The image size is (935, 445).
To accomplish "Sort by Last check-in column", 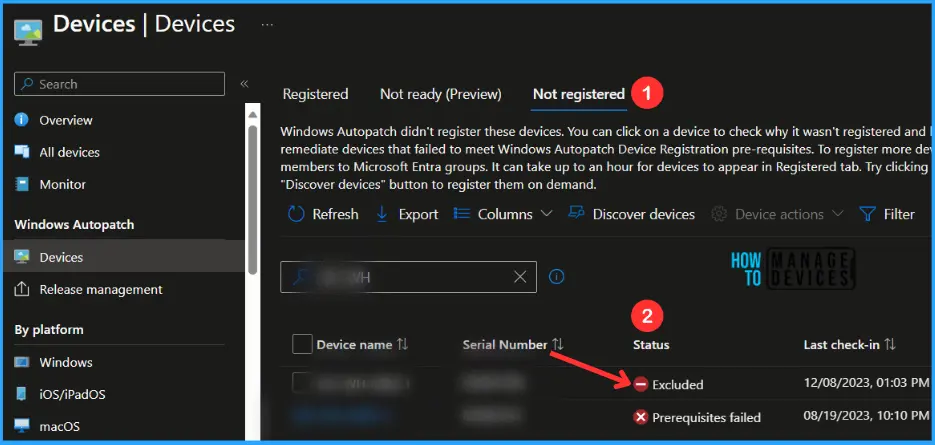I will [x=850, y=345].
